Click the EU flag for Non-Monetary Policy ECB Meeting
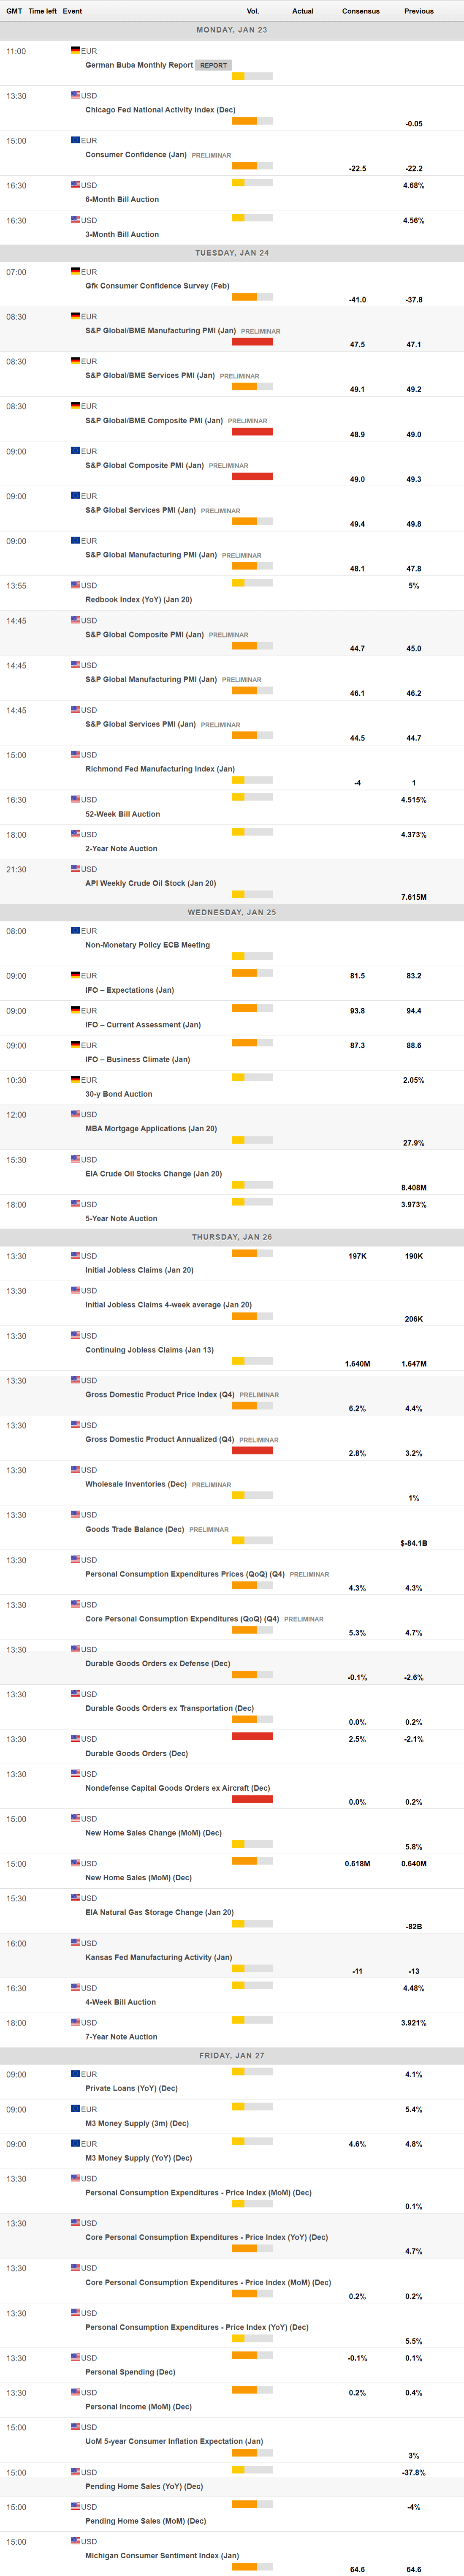Screen dimensions: 464x2576 75,930
